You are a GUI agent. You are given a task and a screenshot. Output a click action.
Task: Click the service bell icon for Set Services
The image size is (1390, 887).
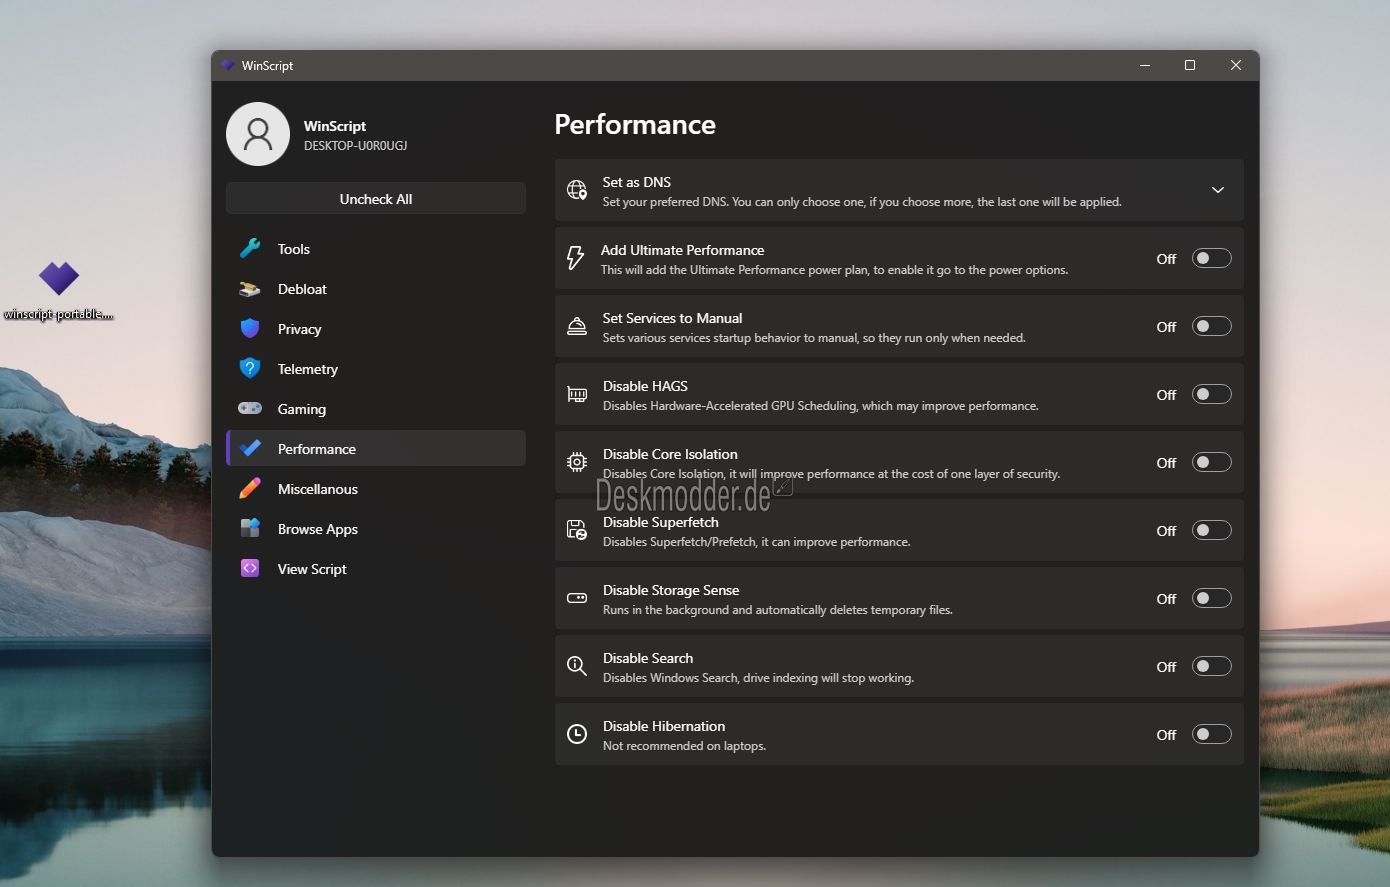pos(577,326)
